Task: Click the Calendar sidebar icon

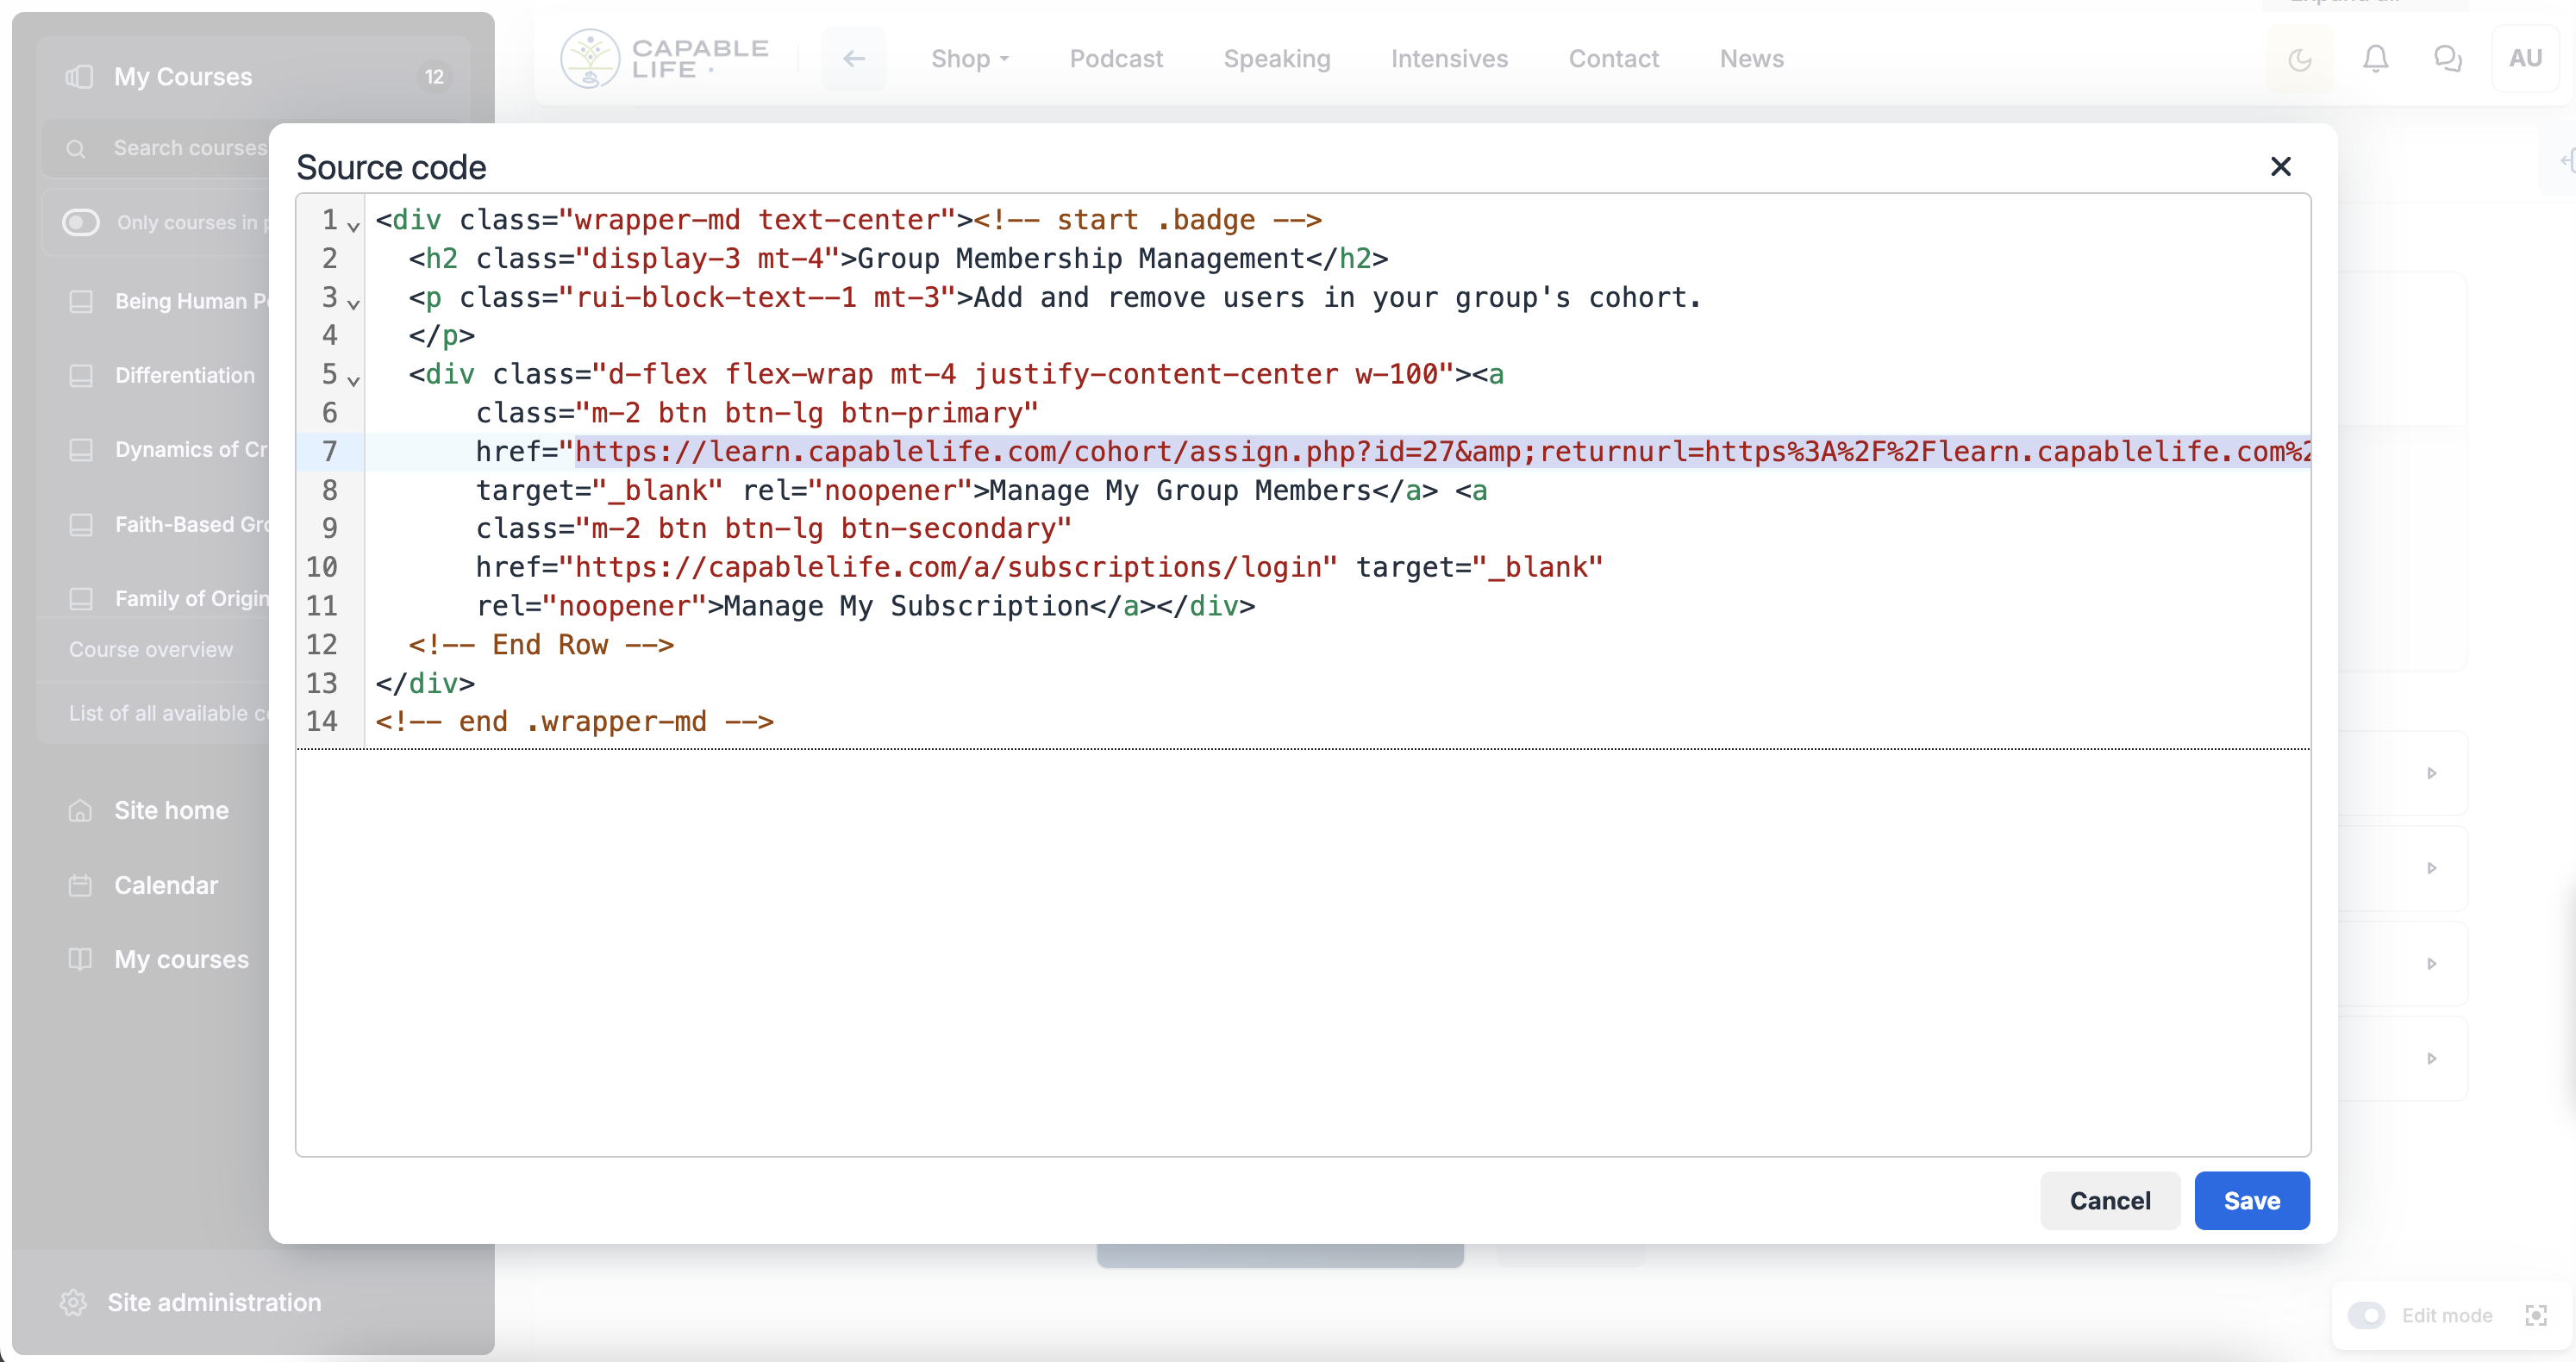Action: (x=80, y=885)
